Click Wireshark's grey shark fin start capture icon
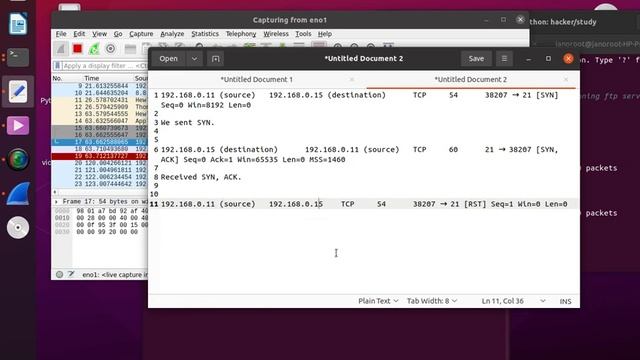 tap(61, 49)
